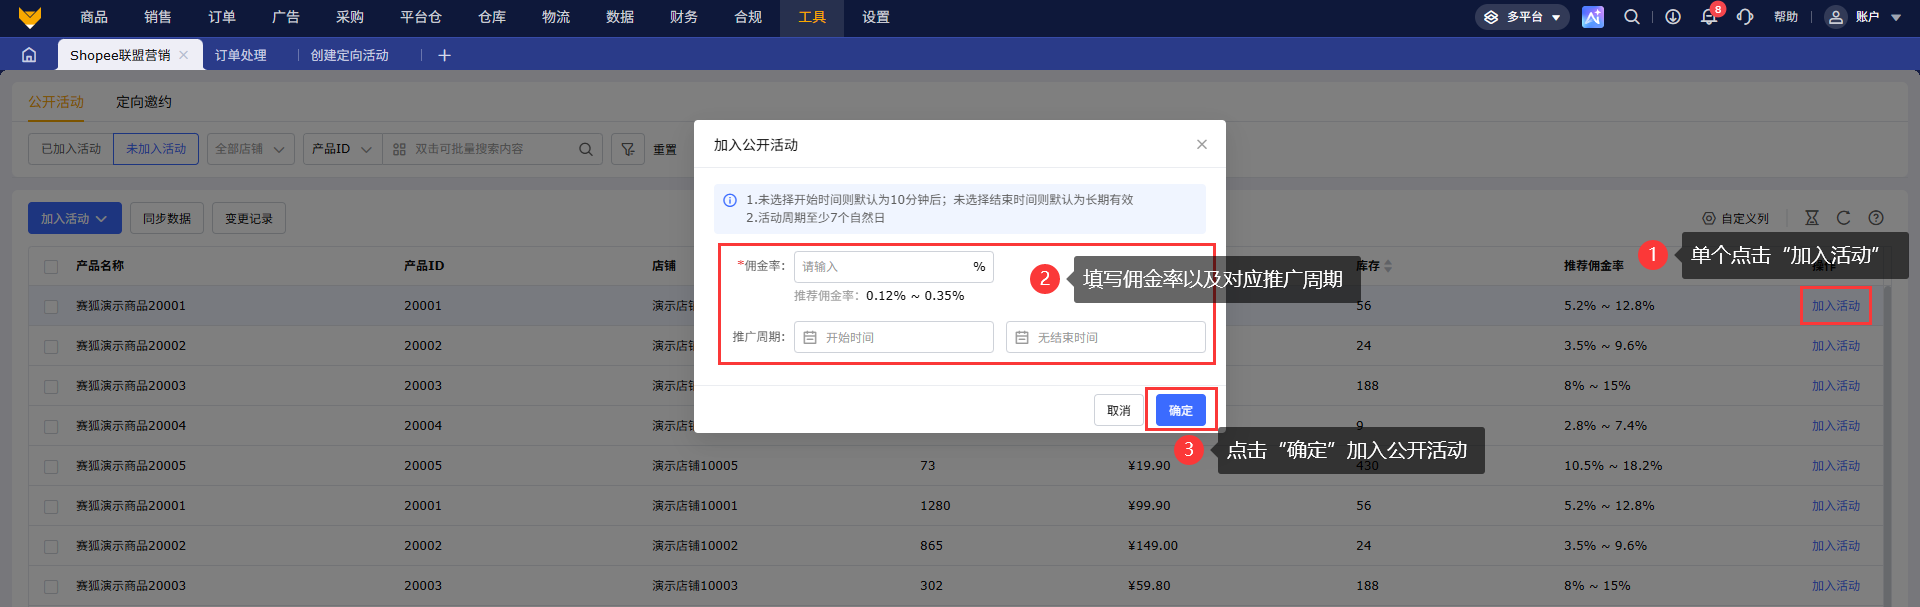Viewport: 1920px width, 607px height.
Task: Click the filter funnel icon button
Action: [x=628, y=149]
